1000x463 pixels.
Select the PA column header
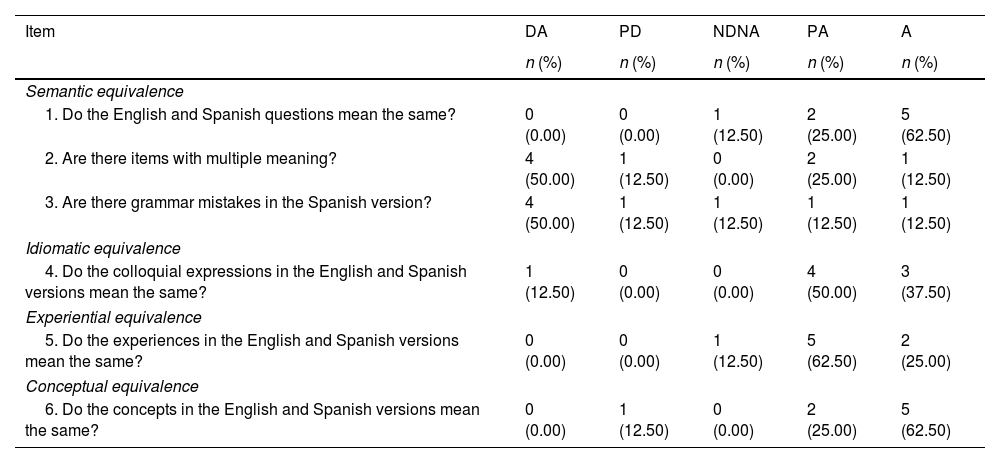tap(817, 32)
